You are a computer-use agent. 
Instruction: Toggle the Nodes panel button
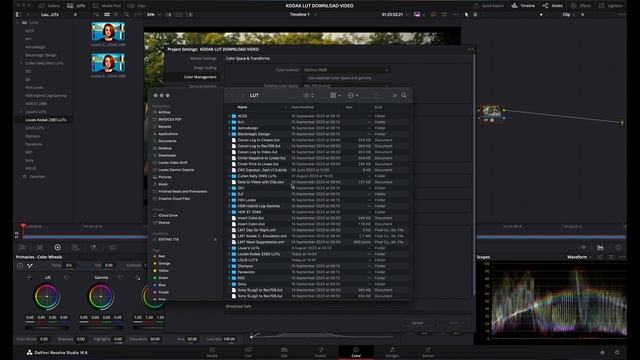pos(553,6)
